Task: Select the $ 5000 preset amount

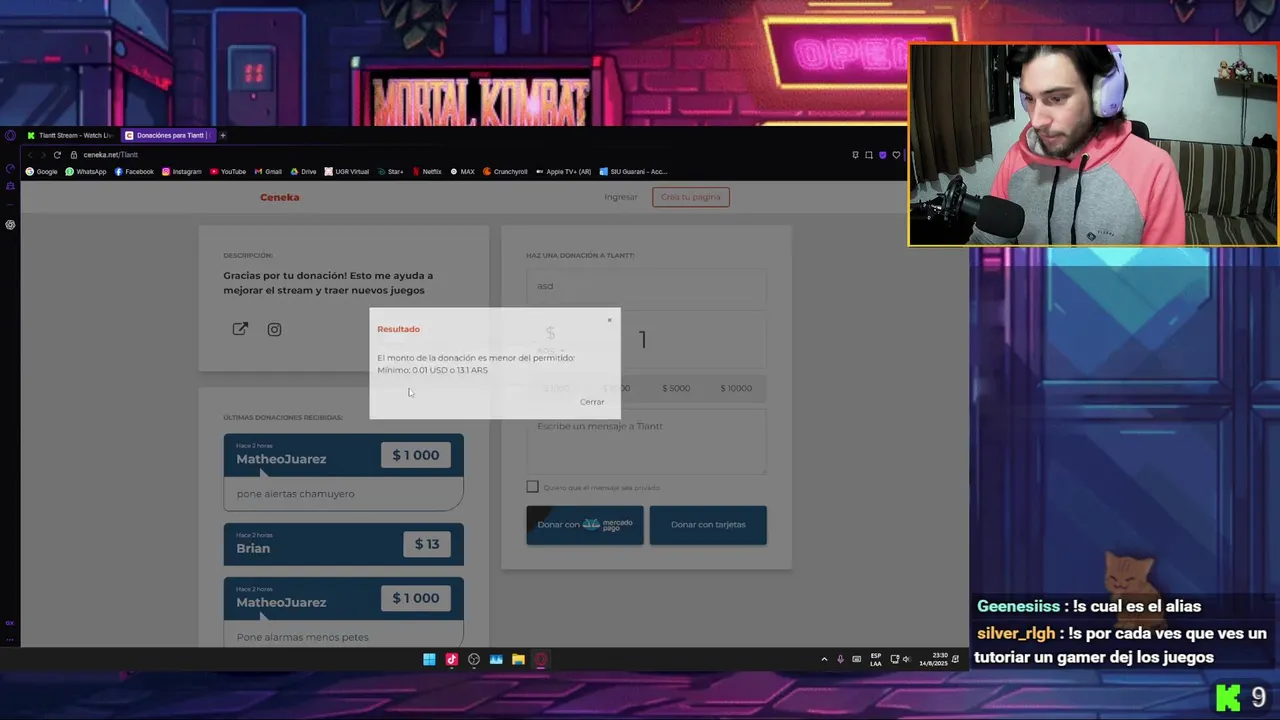Action: (676, 388)
